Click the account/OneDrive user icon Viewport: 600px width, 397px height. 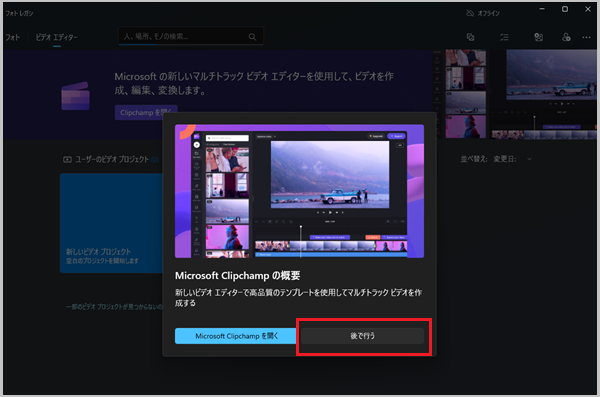[x=566, y=37]
